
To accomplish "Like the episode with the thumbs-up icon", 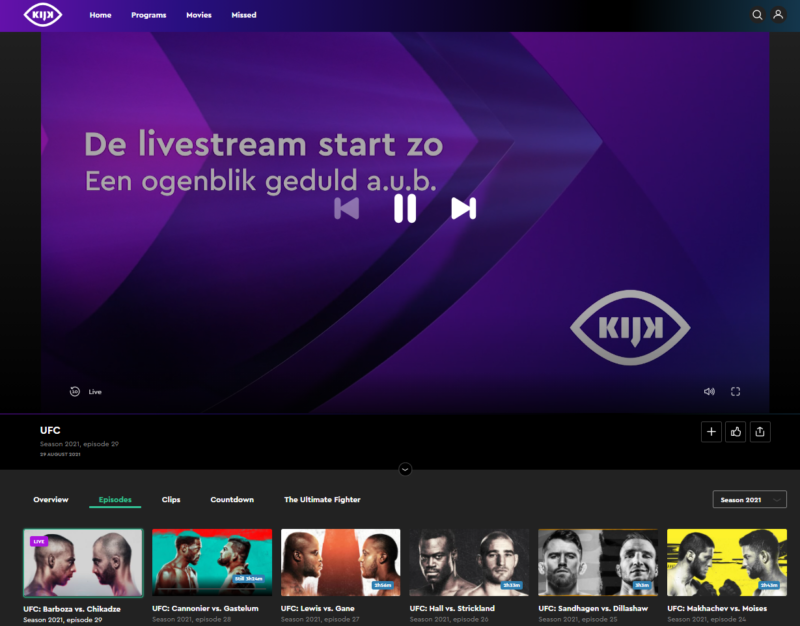I will pyautogui.click(x=736, y=431).
